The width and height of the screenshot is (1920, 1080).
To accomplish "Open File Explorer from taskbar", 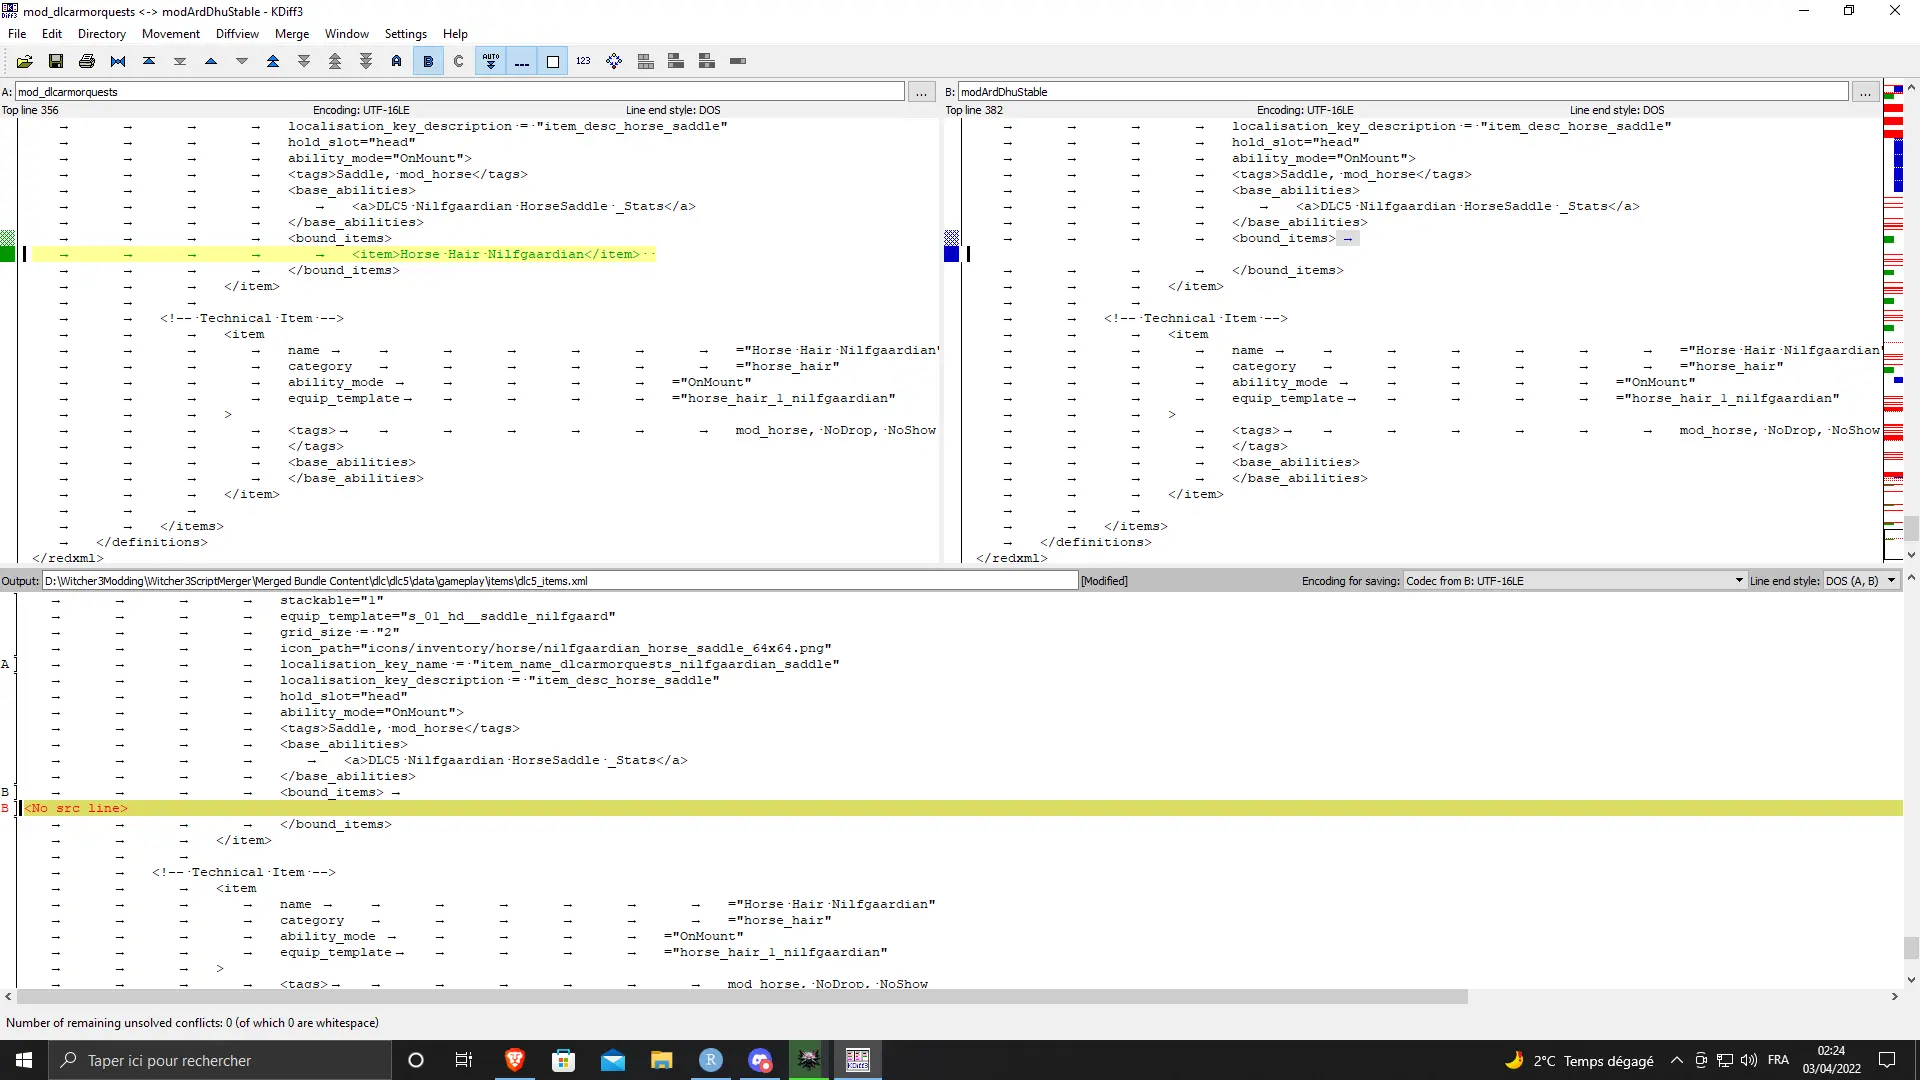I will 662,1060.
